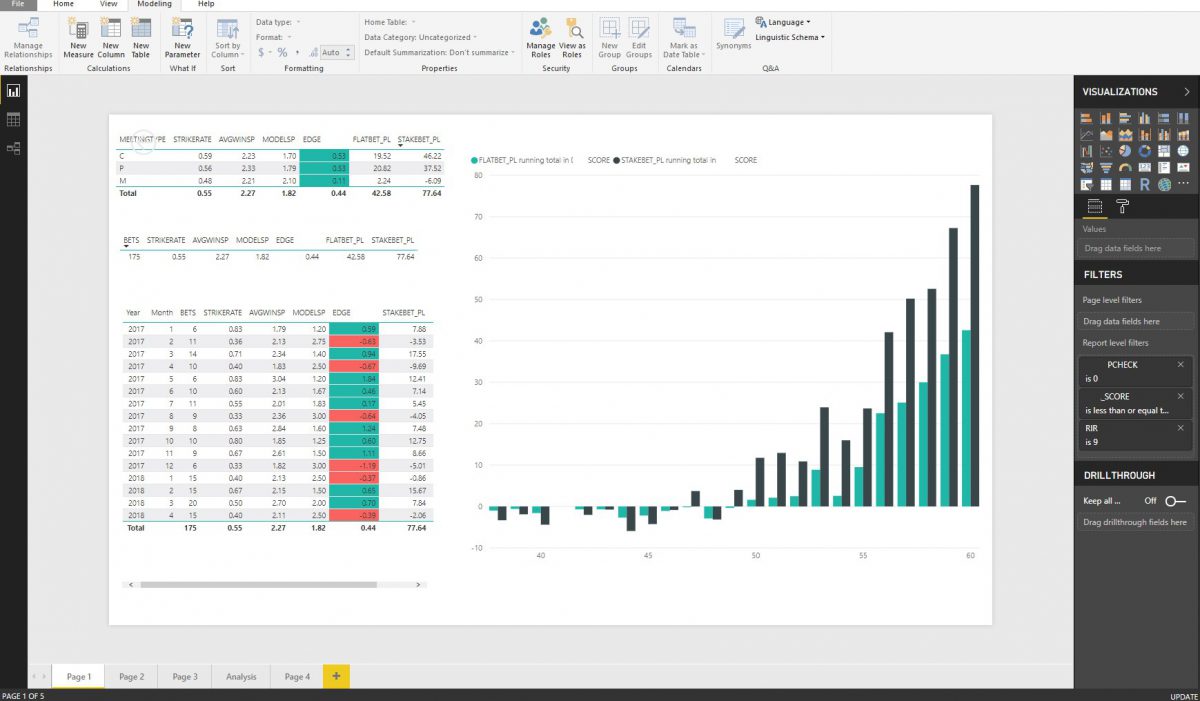Select the clustered column chart visual

pyautogui.click(x=1146, y=117)
